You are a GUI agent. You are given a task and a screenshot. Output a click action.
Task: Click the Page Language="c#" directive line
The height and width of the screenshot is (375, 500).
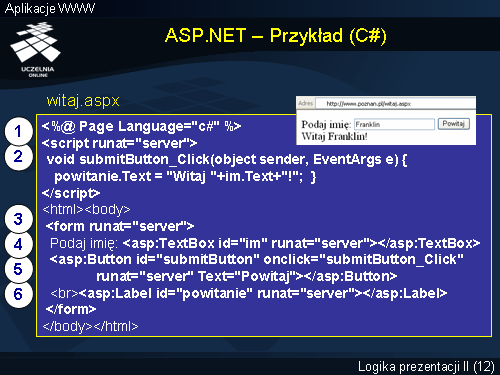tap(141, 126)
